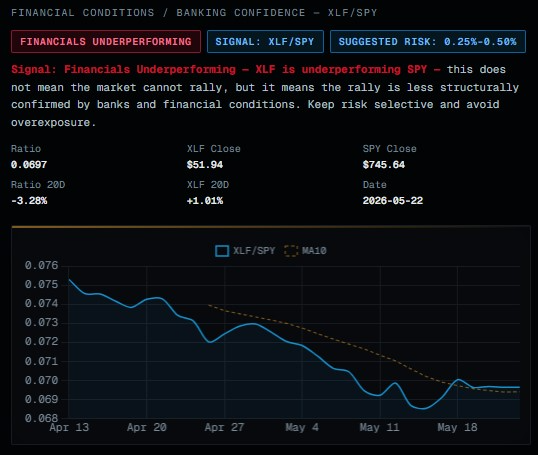Image resolution: width=538 pixels, height=455 pixels.
Task: Click the Ratio 20D label
Action: coord(38,185)
